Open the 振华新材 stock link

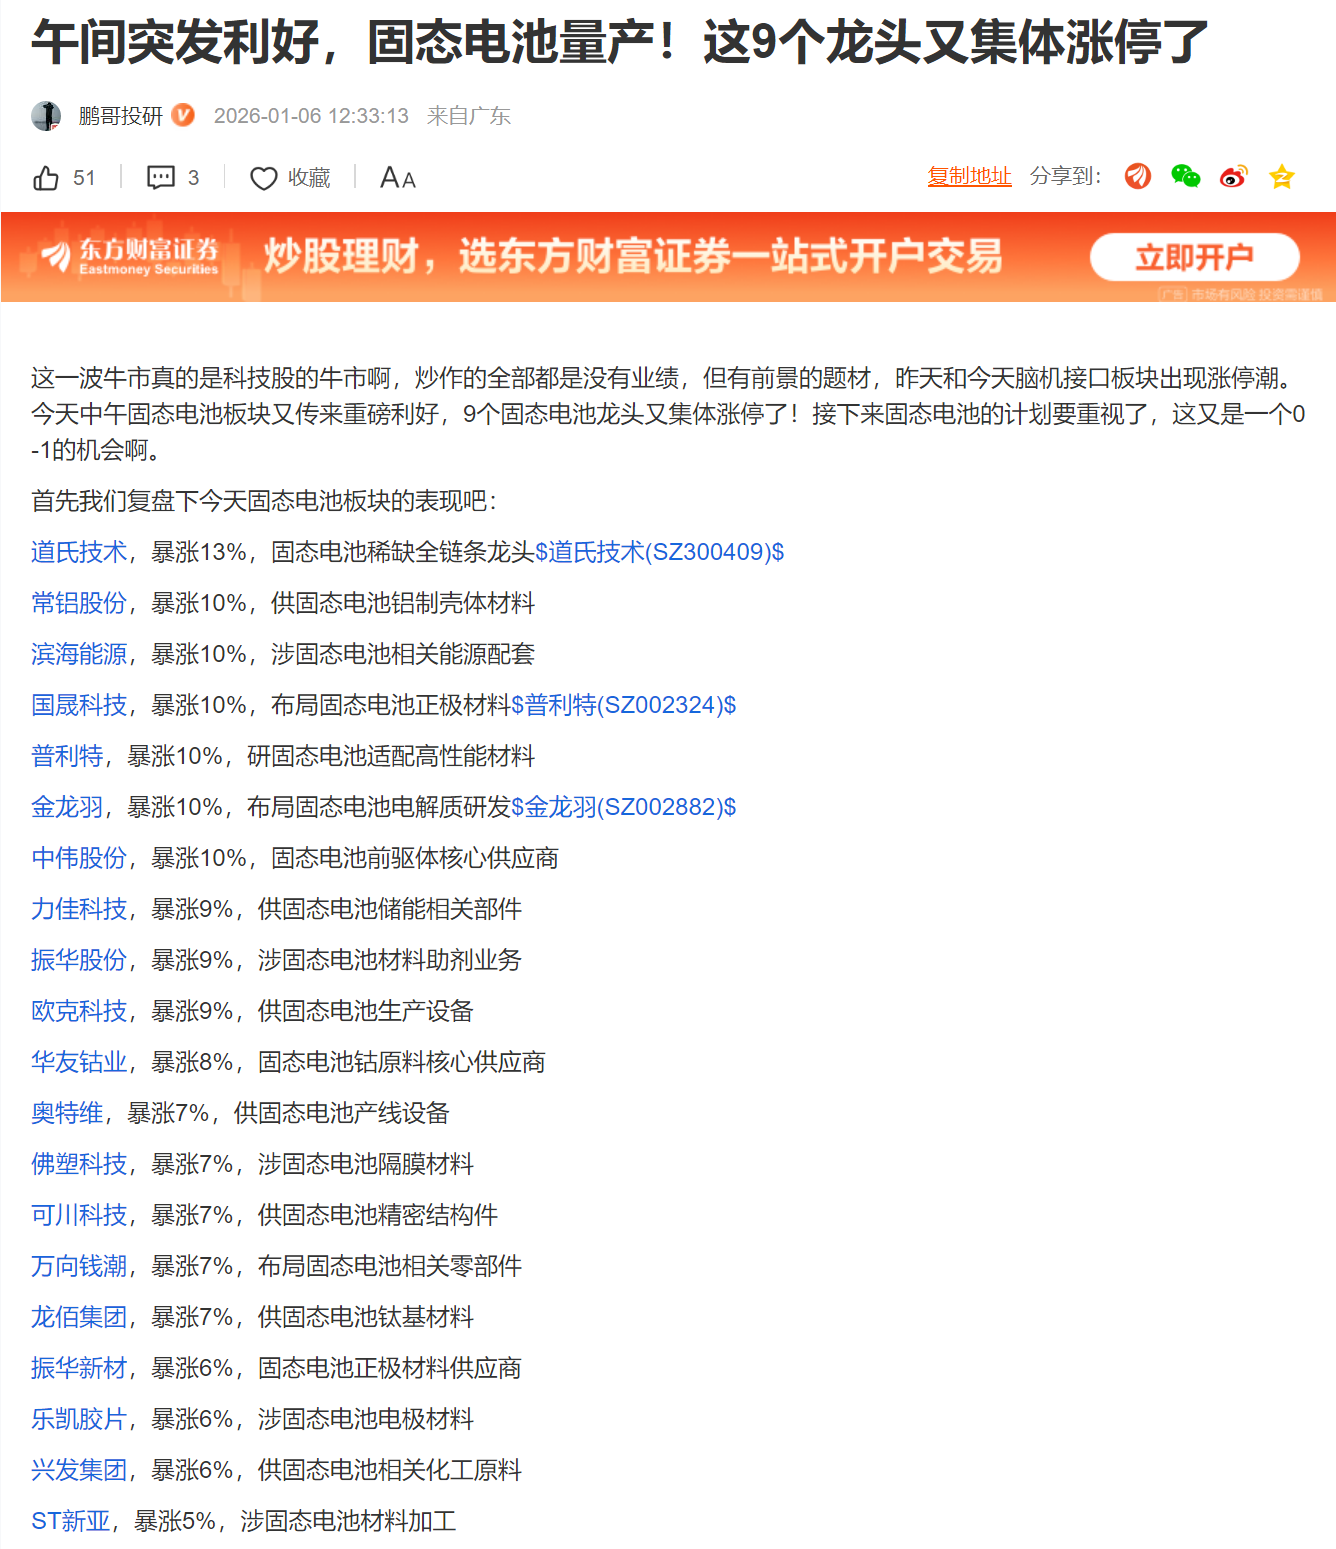(79, 1368)
